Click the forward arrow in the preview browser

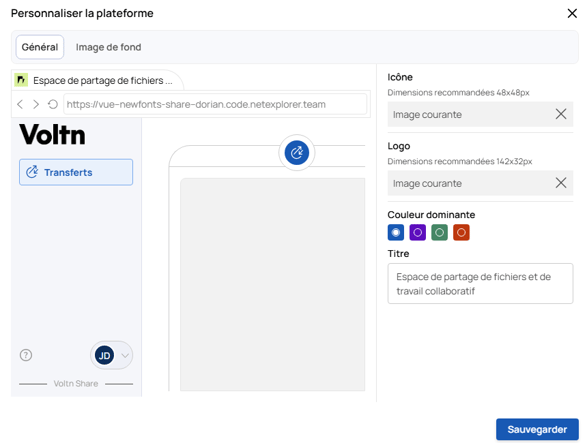click(x=36, y=104)
